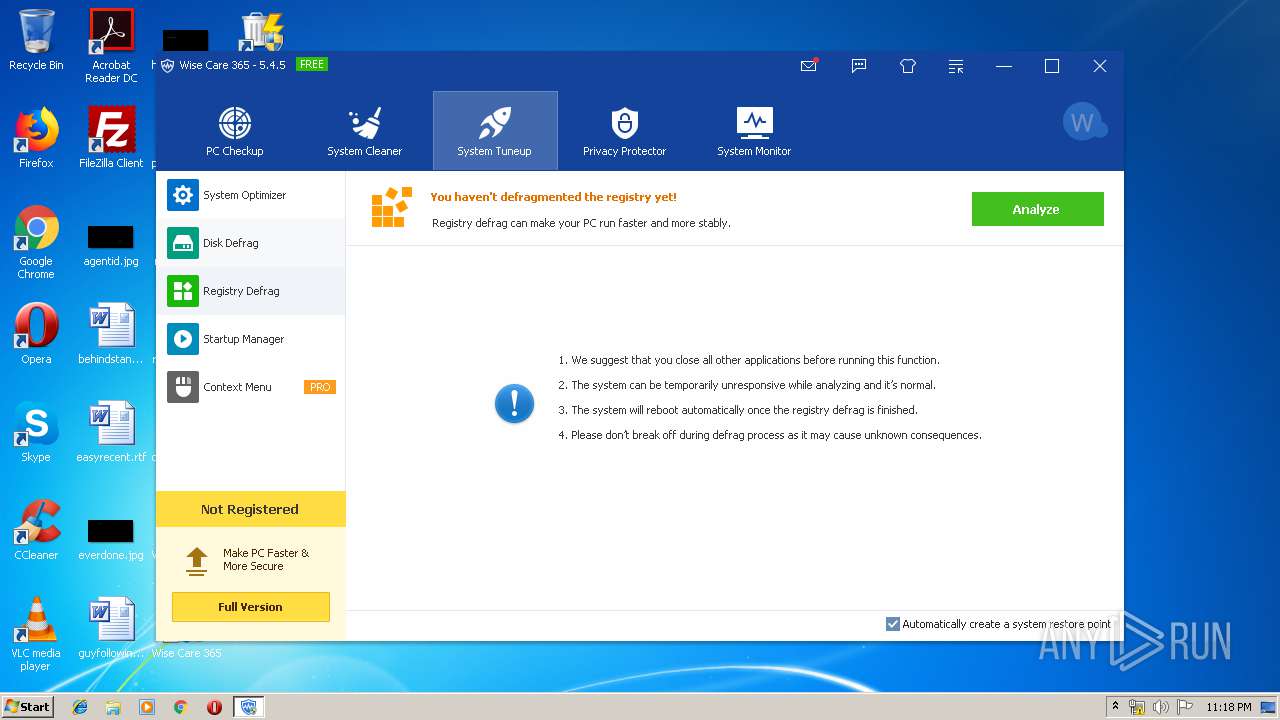Click the System Optimizer gear icon
This screenshot has width=1280, height=720.
(x=182, y=195)
